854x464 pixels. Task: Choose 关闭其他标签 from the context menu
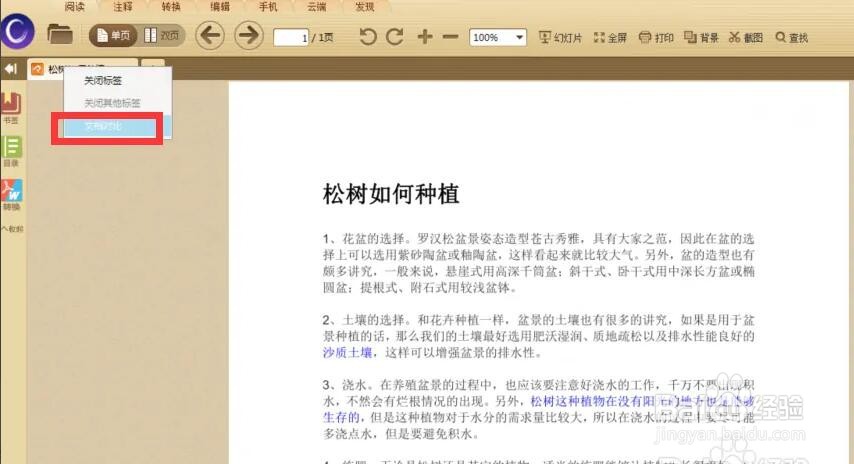click(x=112, y=103)
